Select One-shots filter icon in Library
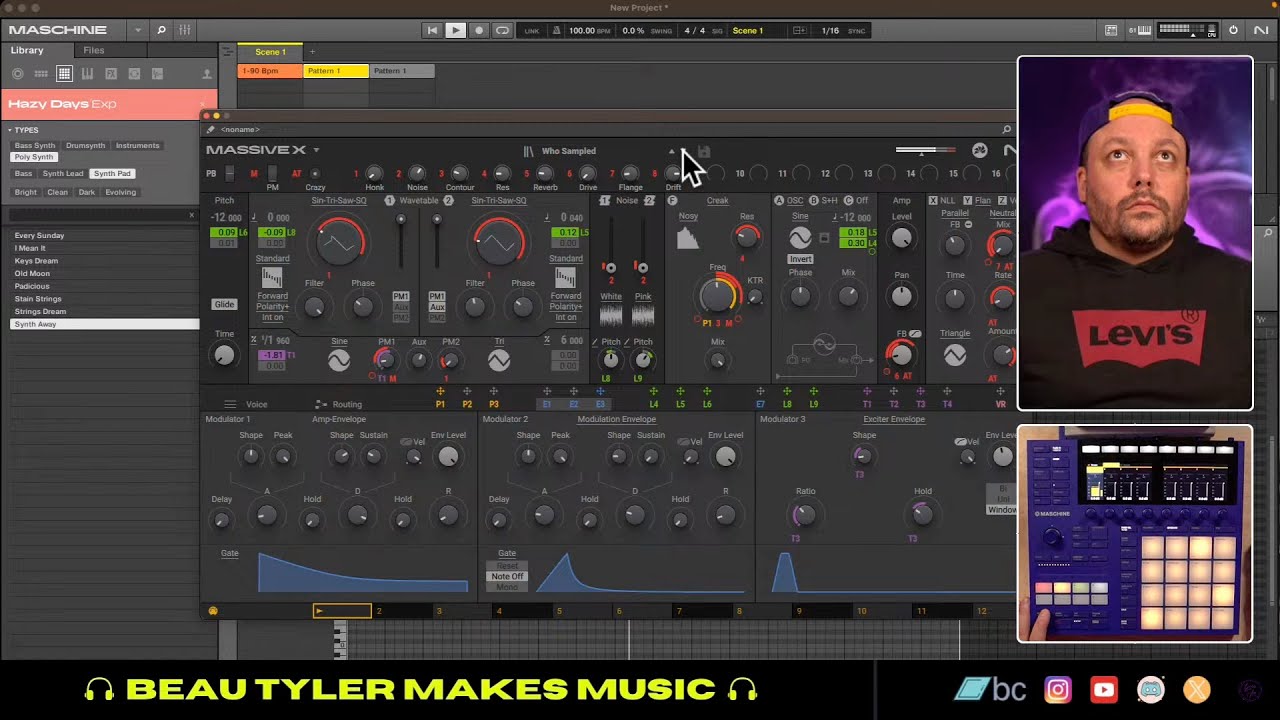Screen dimensions: 1280x720 click(x=157, y=74)
